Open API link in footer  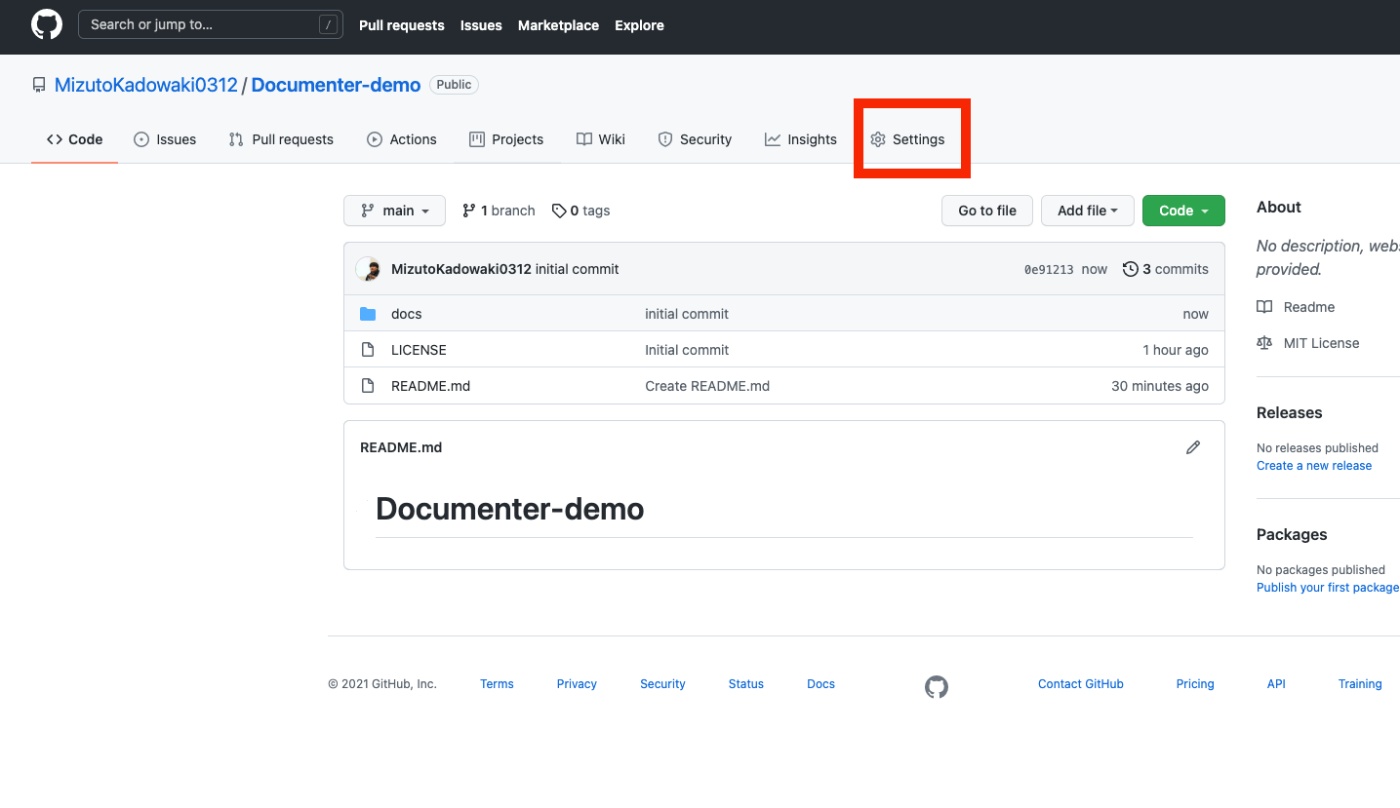click(x=1276, y=684)
